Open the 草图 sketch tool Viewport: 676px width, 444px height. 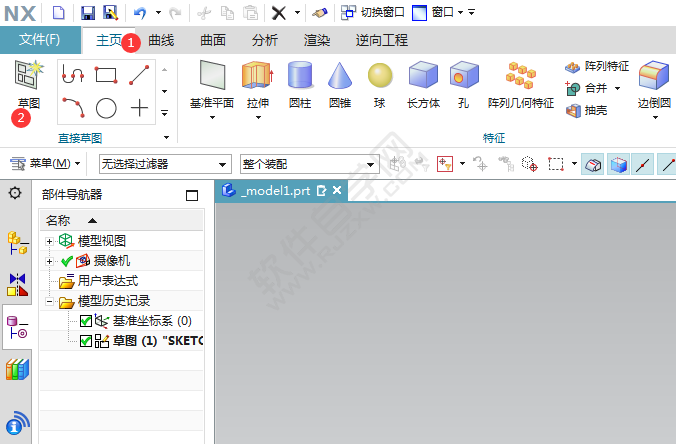[28, 84]
